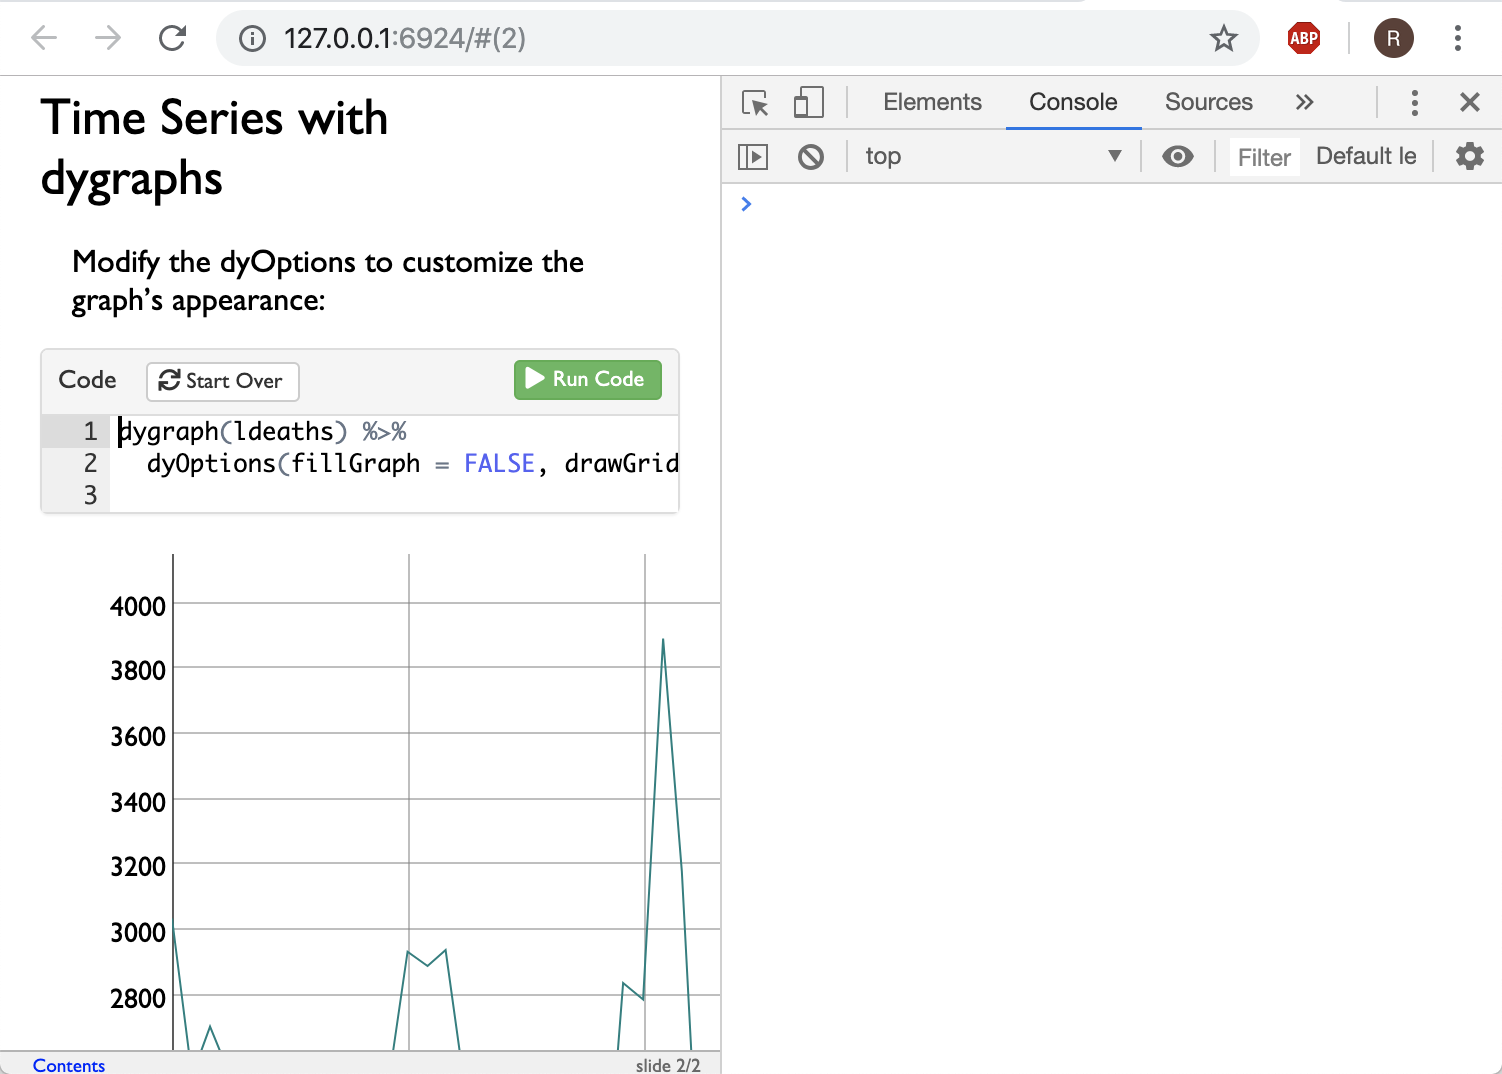
Task: Show the console sidebar panel
Action: [753, 156]
